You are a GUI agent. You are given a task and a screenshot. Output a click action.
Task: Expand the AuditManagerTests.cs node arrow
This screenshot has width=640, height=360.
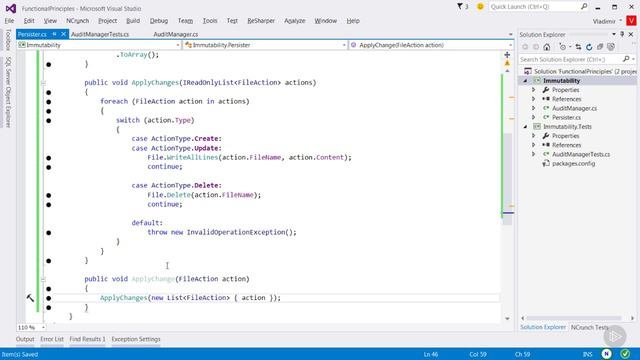(x=533, y=154)
